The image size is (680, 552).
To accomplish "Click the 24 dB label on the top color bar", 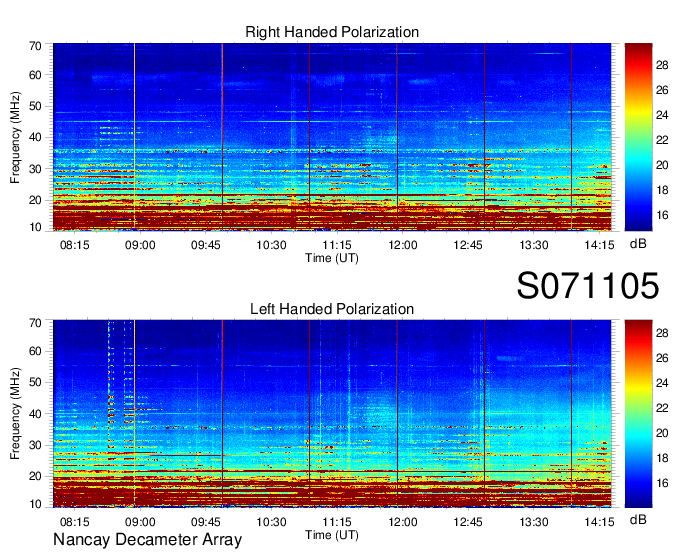I will click(x=662, y=115).
